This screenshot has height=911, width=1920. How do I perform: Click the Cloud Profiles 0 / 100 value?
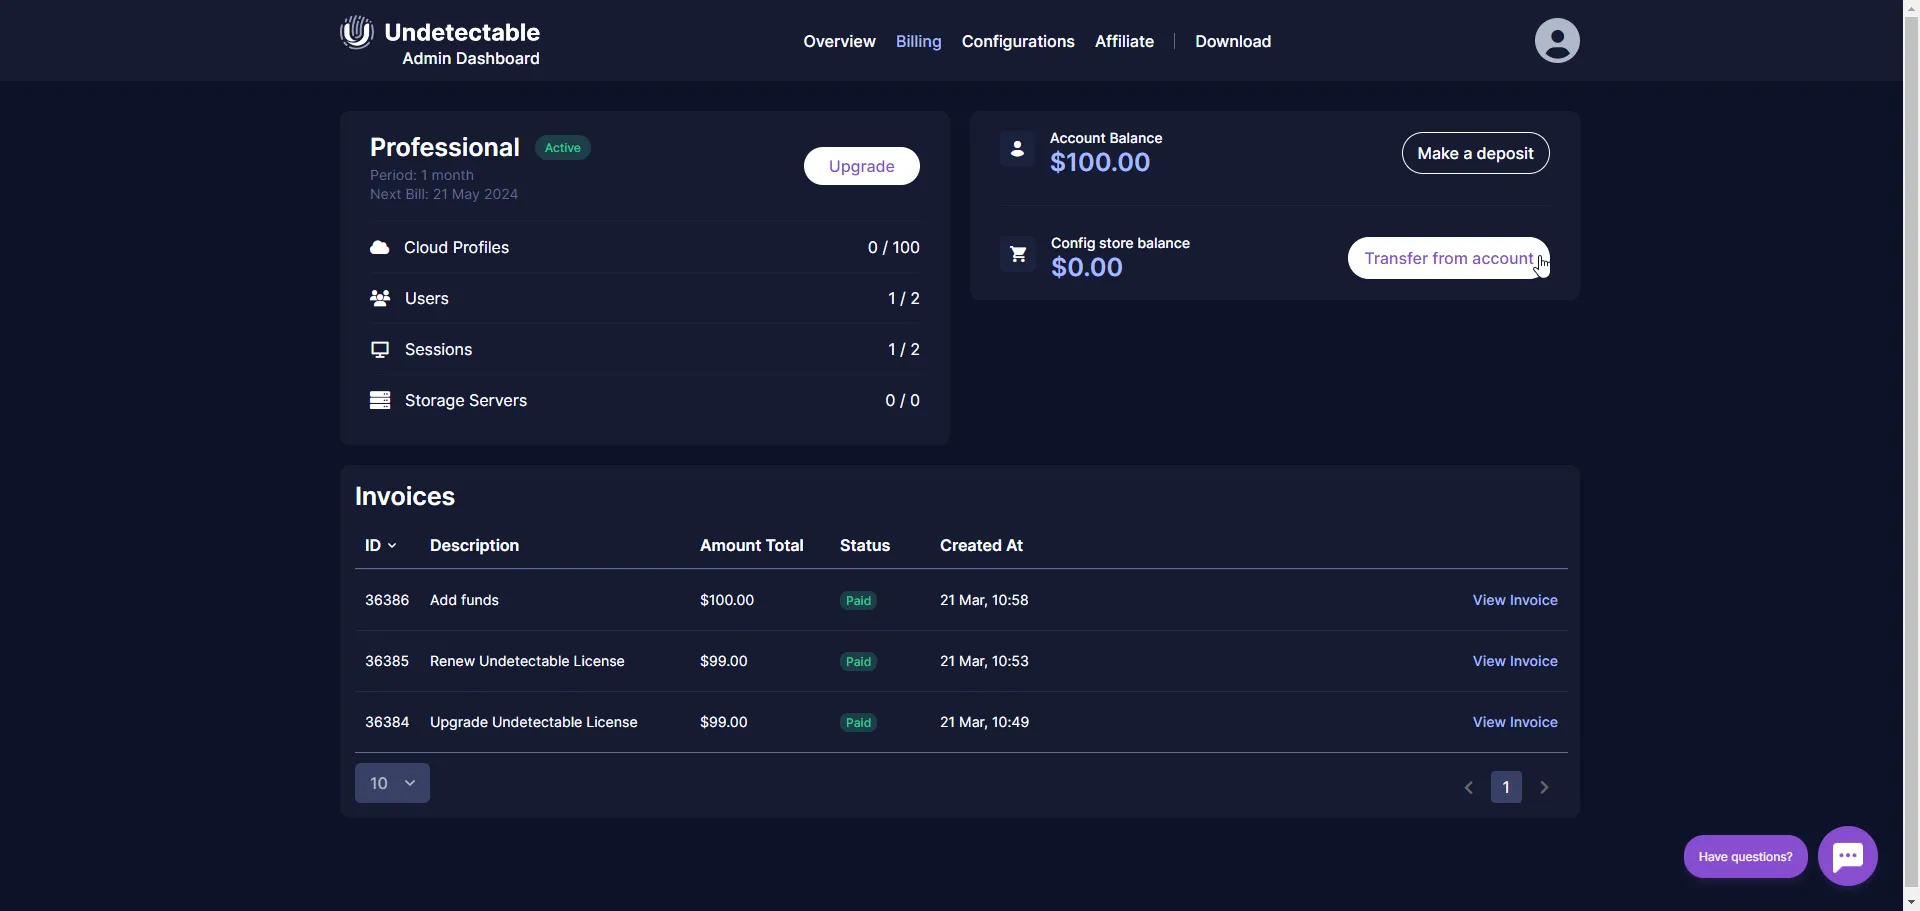click(894, 247)
